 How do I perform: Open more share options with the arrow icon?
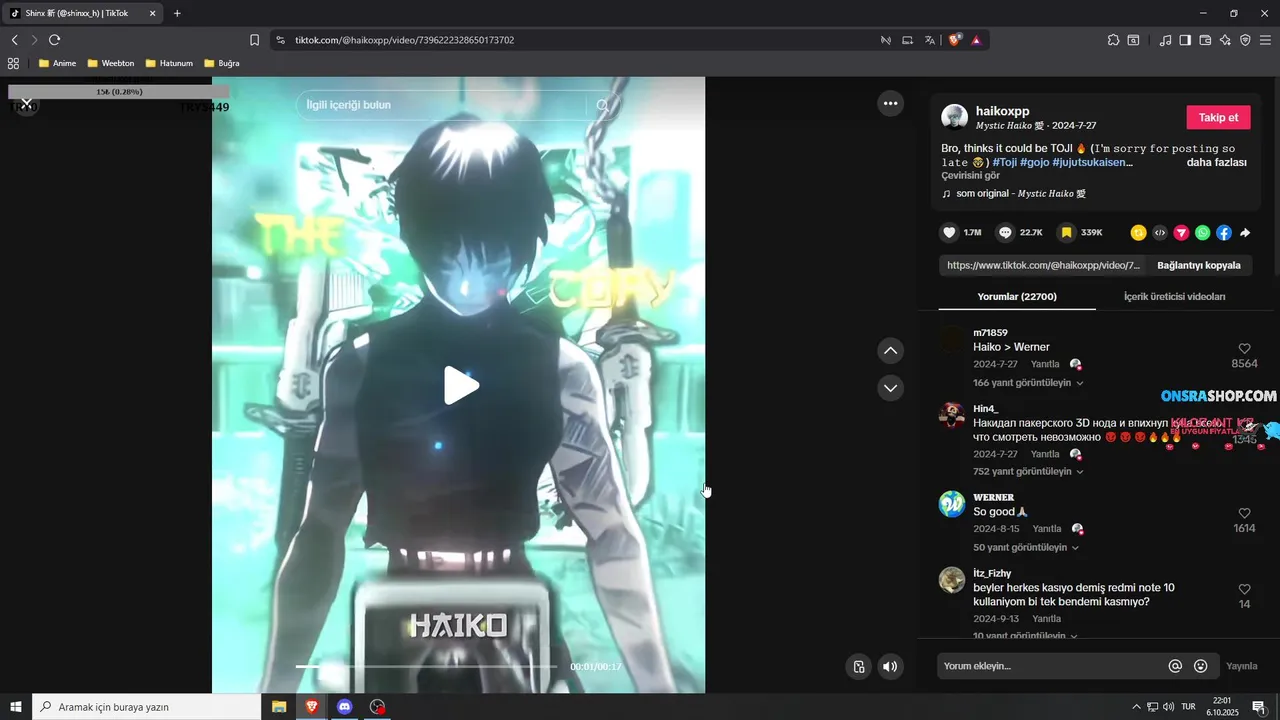[1245, 232]
